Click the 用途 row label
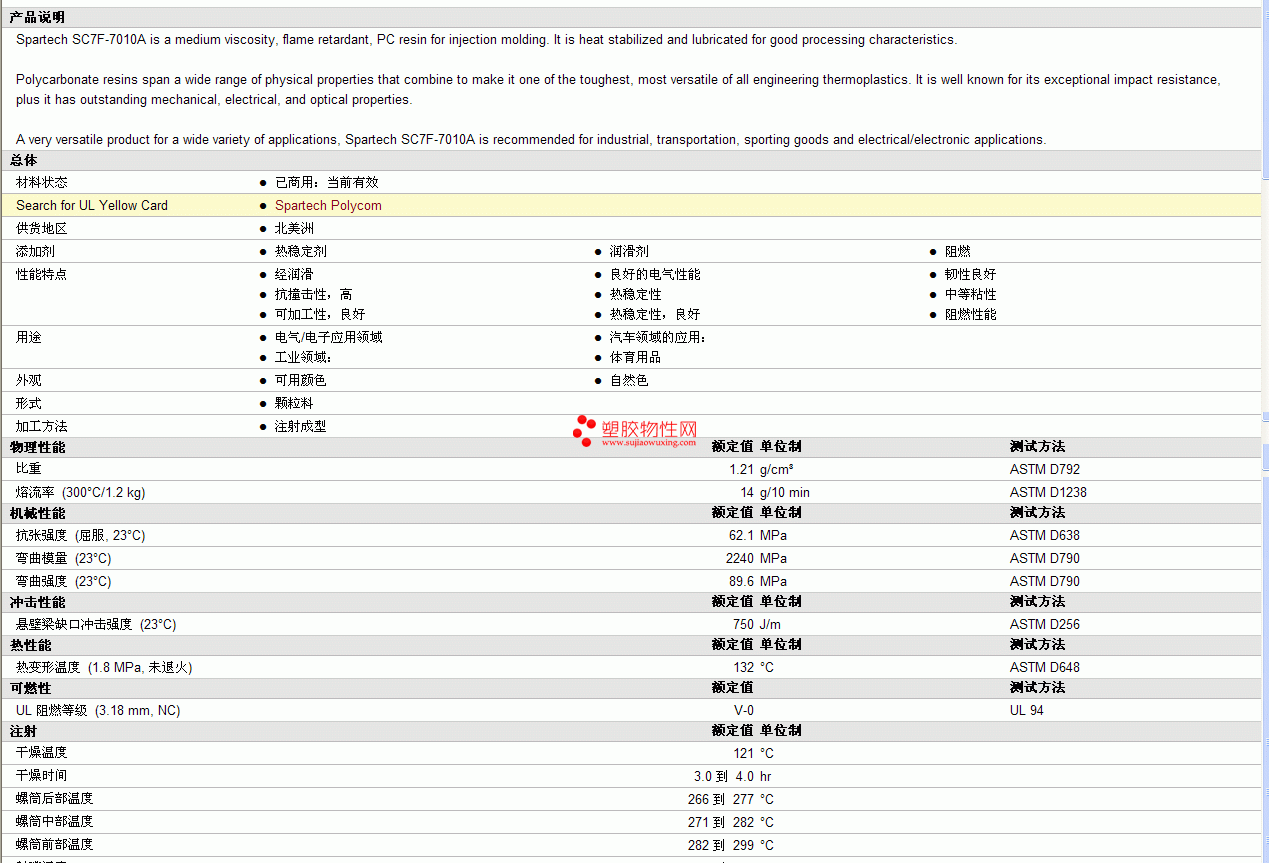Viewport: 1269px width, 863px height. point(29,337)
